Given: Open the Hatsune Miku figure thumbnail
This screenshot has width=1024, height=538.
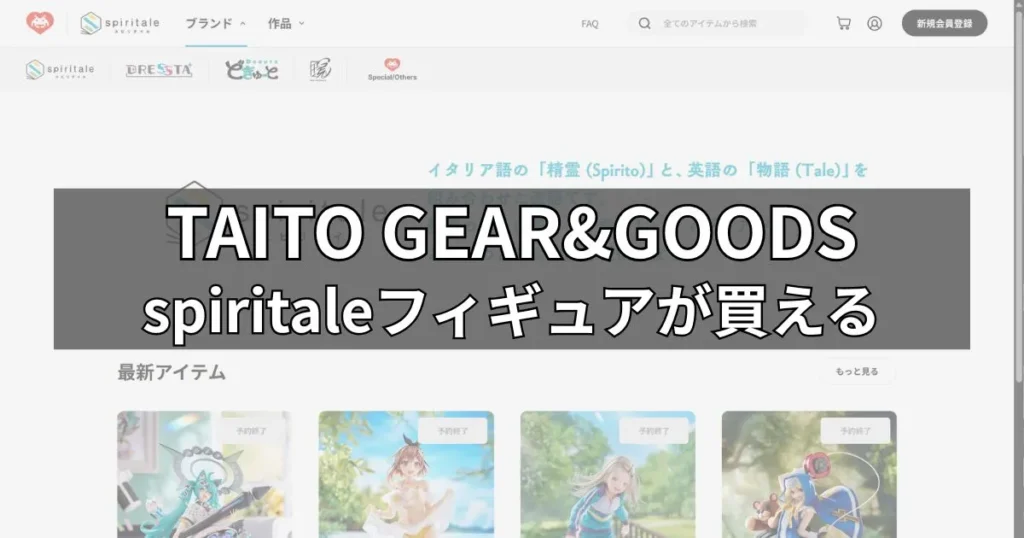Looking at the screenshot, I should pyautogui.click(x=204, y=475).
